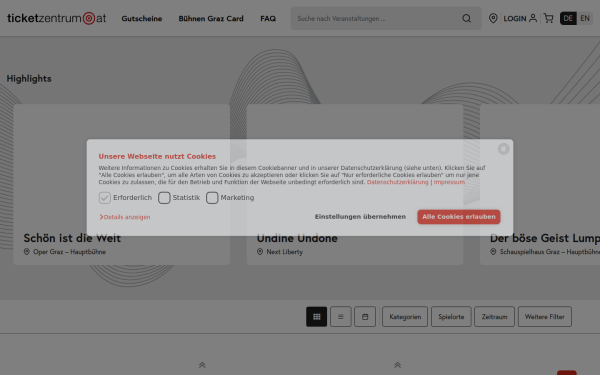
Task: Click the left double-chevron up icon
Action: click(202, 365)
